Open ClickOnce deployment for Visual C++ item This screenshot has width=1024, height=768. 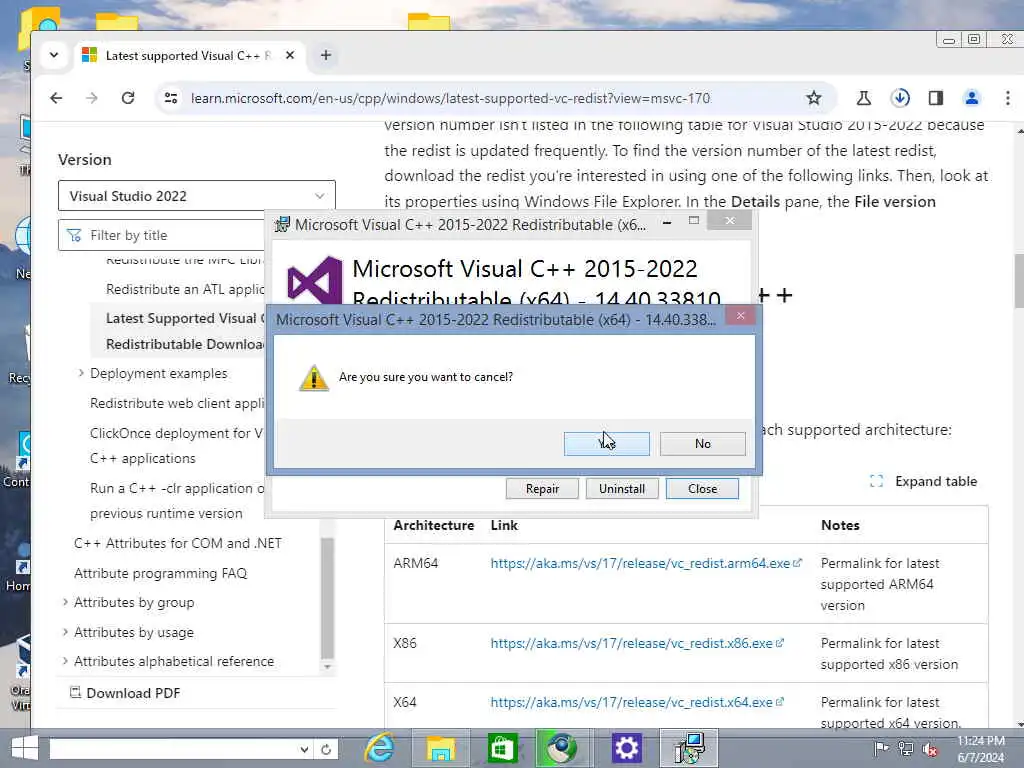click(x=176, y=445)
